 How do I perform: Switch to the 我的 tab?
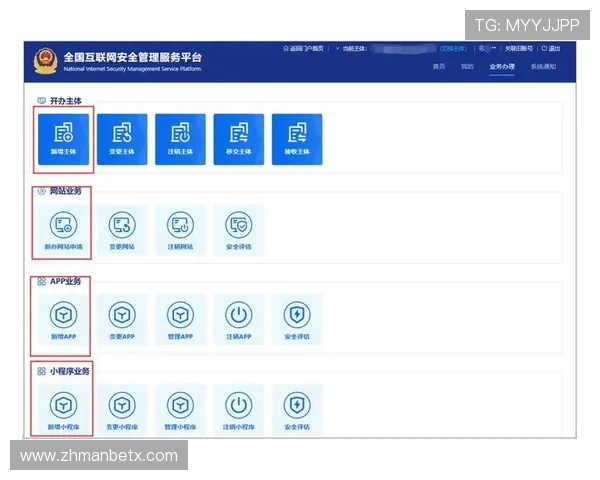(x=467, y=67)
